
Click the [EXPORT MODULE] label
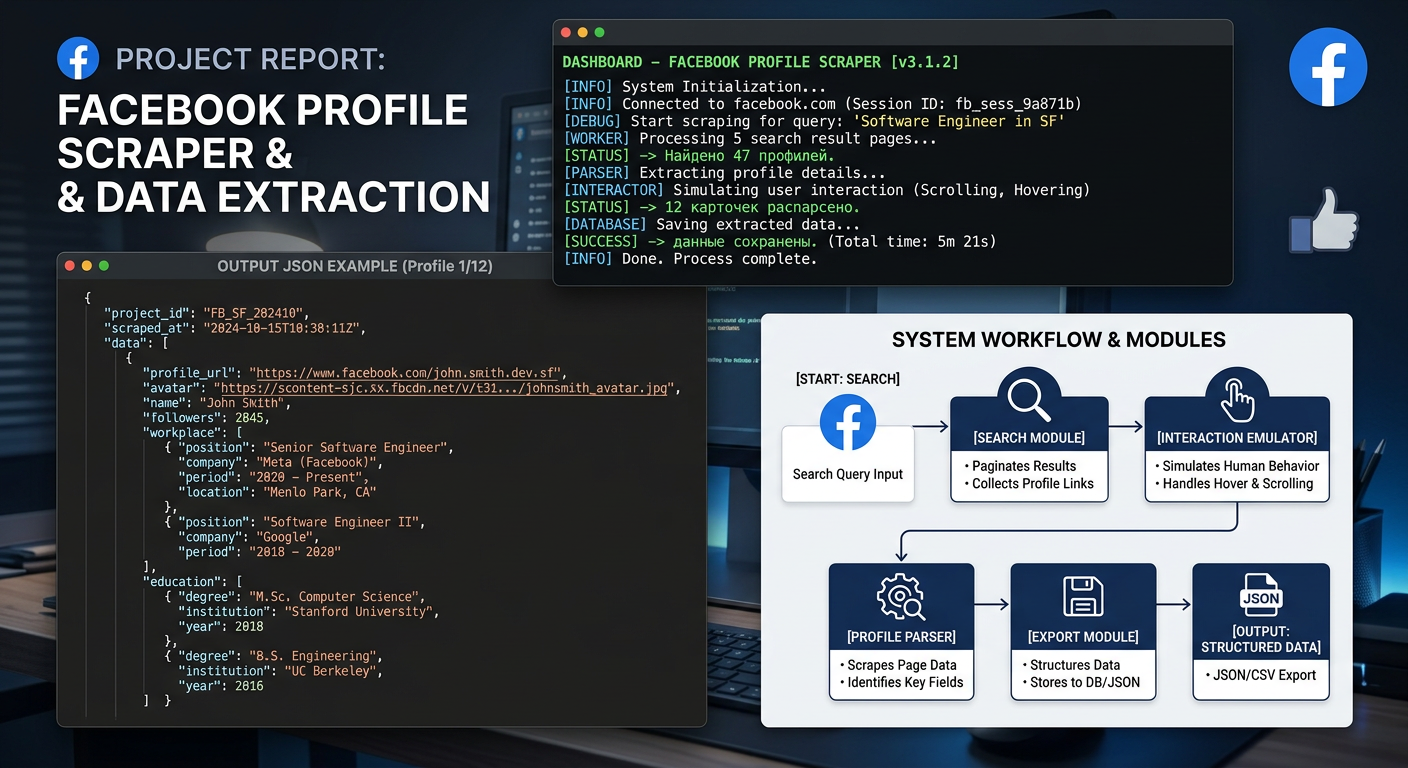point(1083,637)
